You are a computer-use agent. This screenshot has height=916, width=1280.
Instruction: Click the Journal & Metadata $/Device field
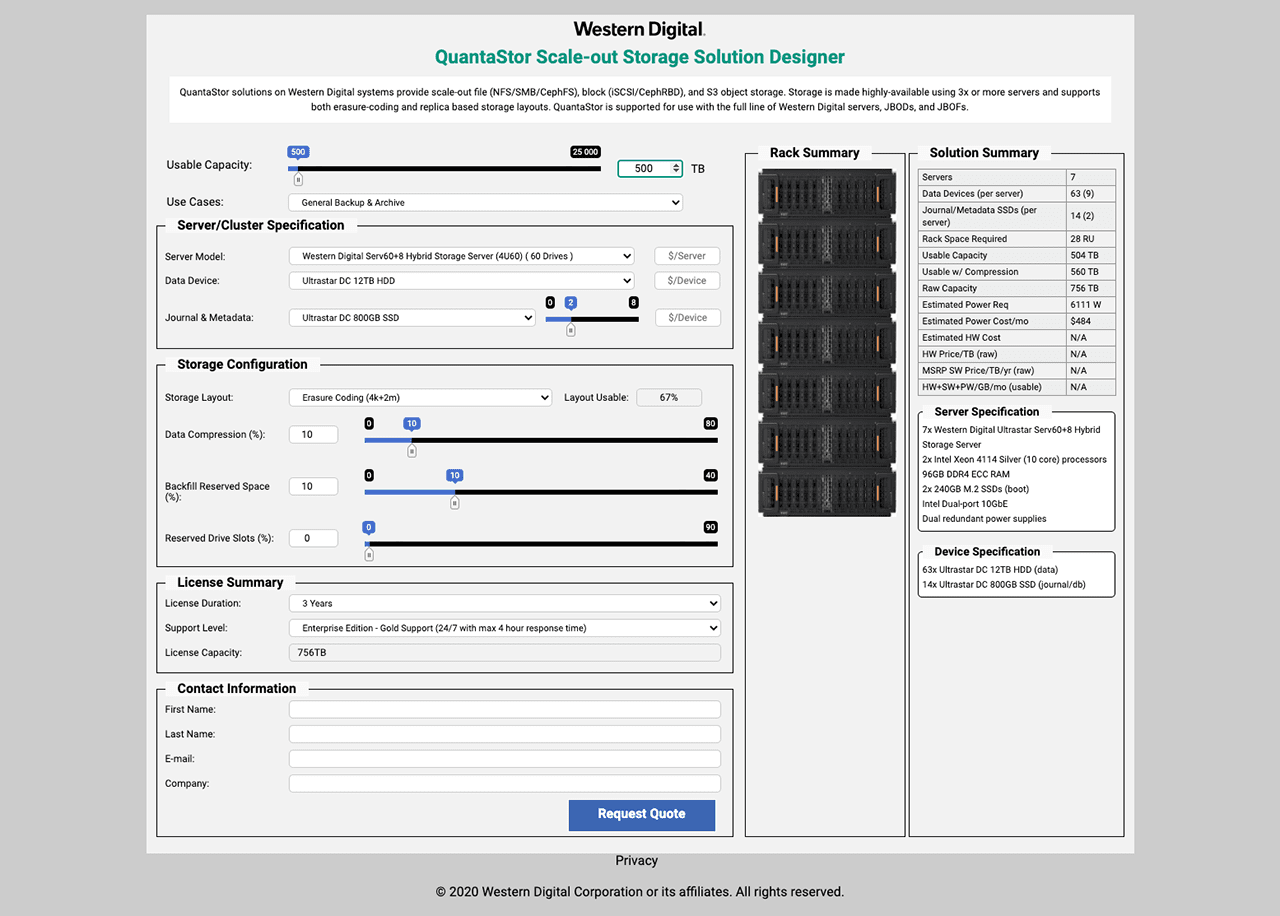point(687,318)
